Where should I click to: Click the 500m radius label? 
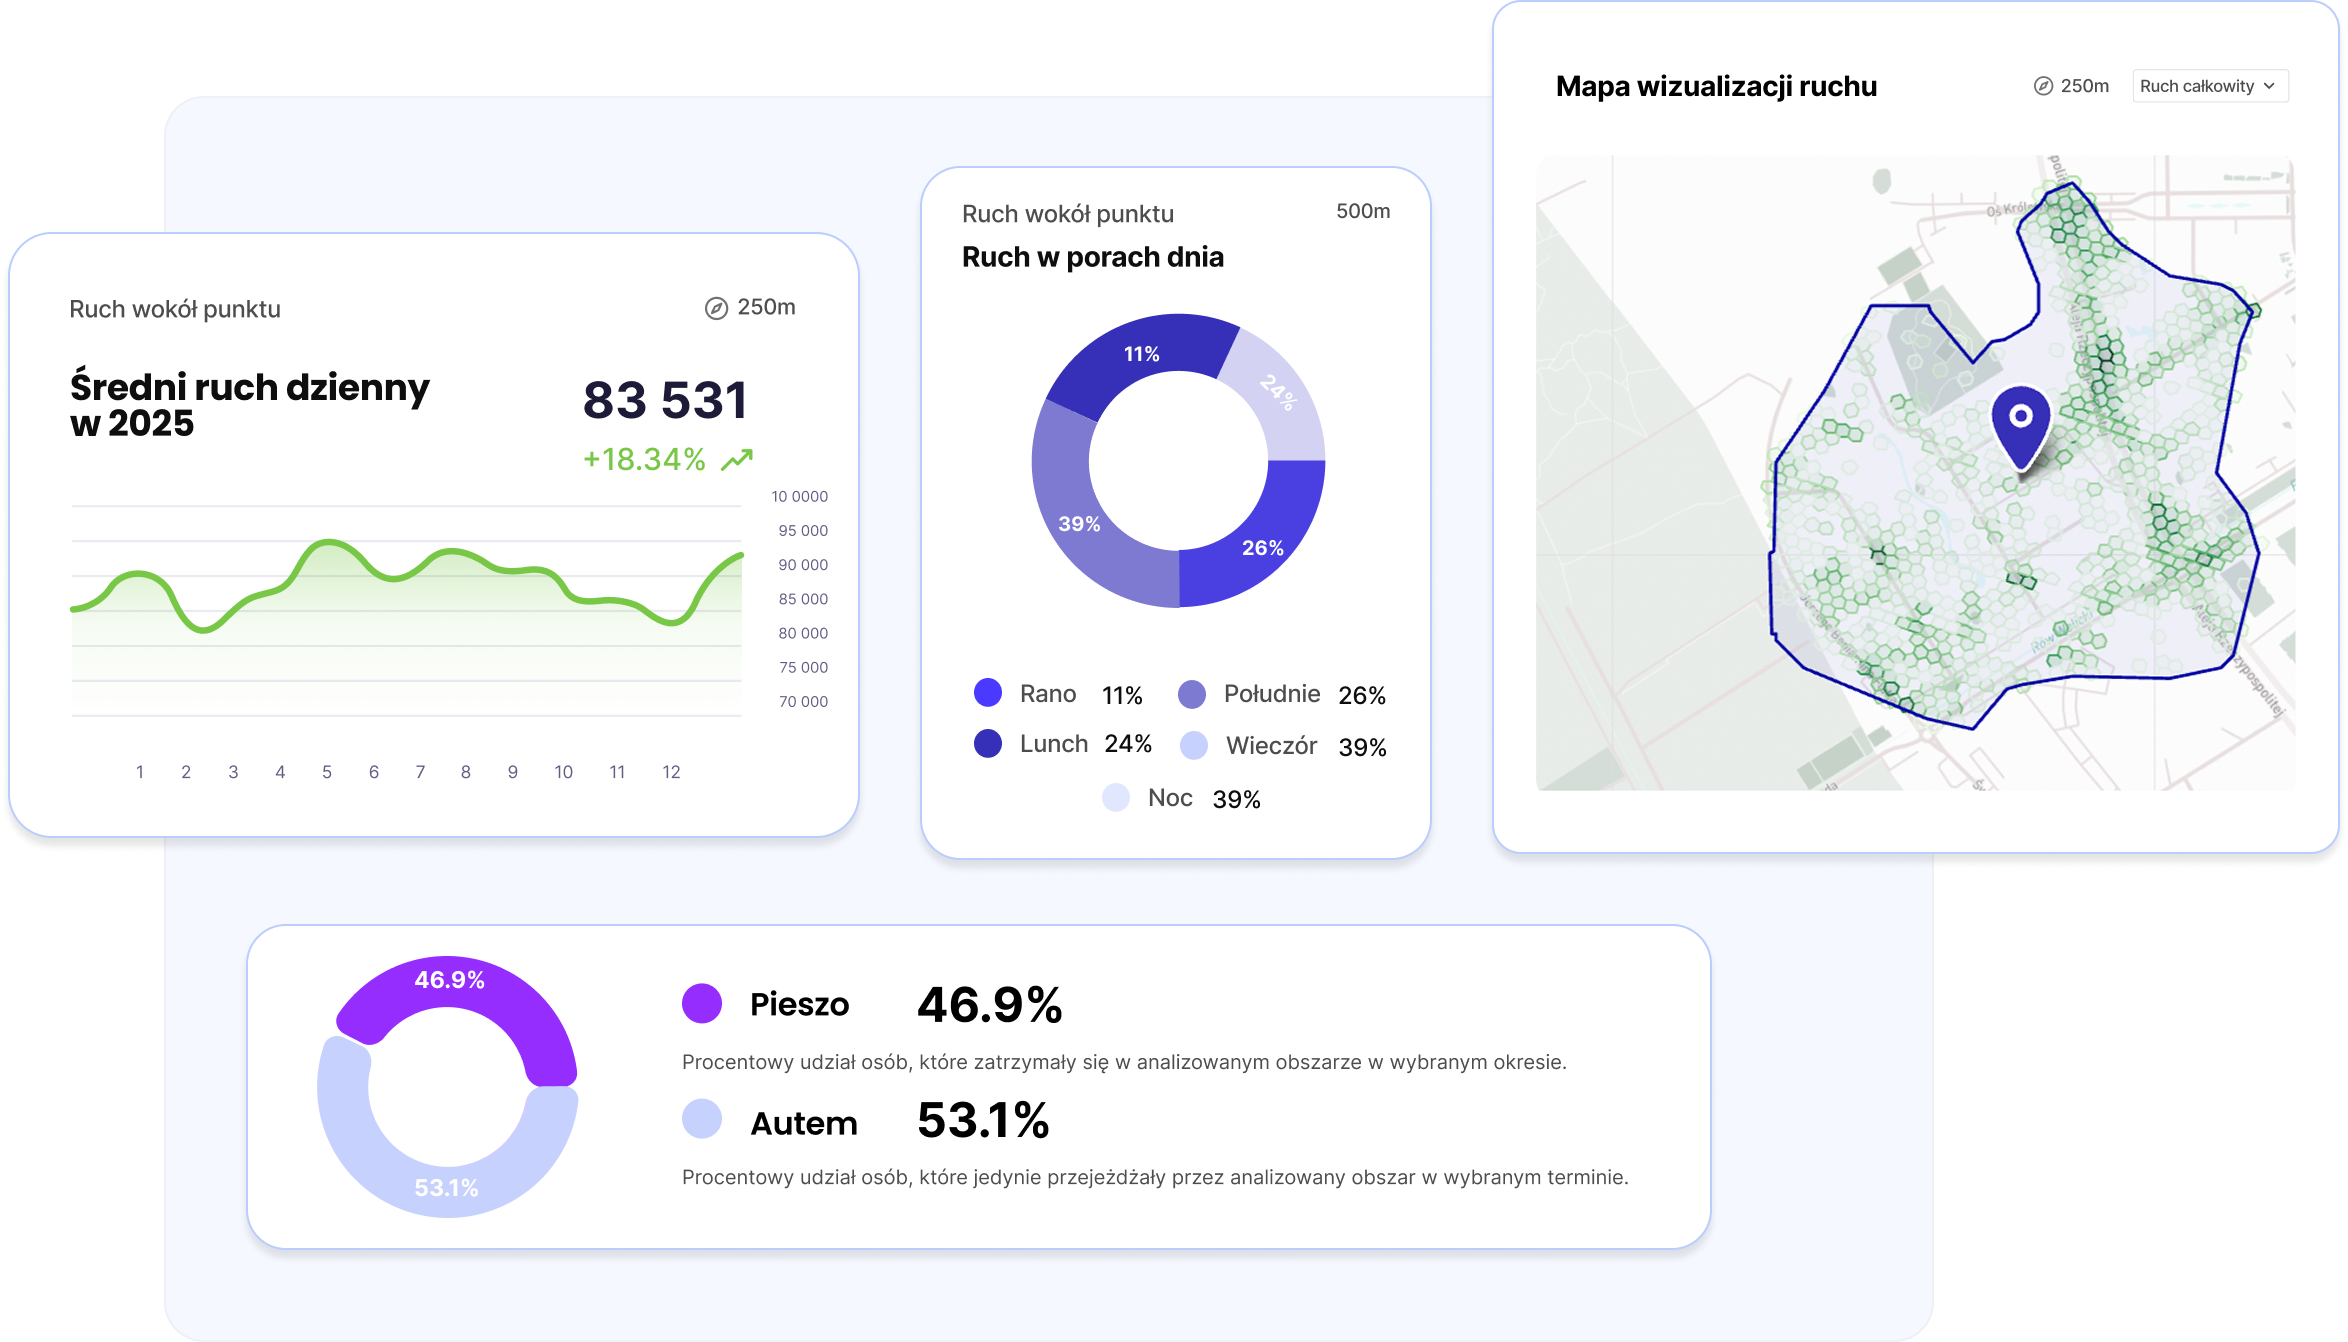[x=1363, y=211]
